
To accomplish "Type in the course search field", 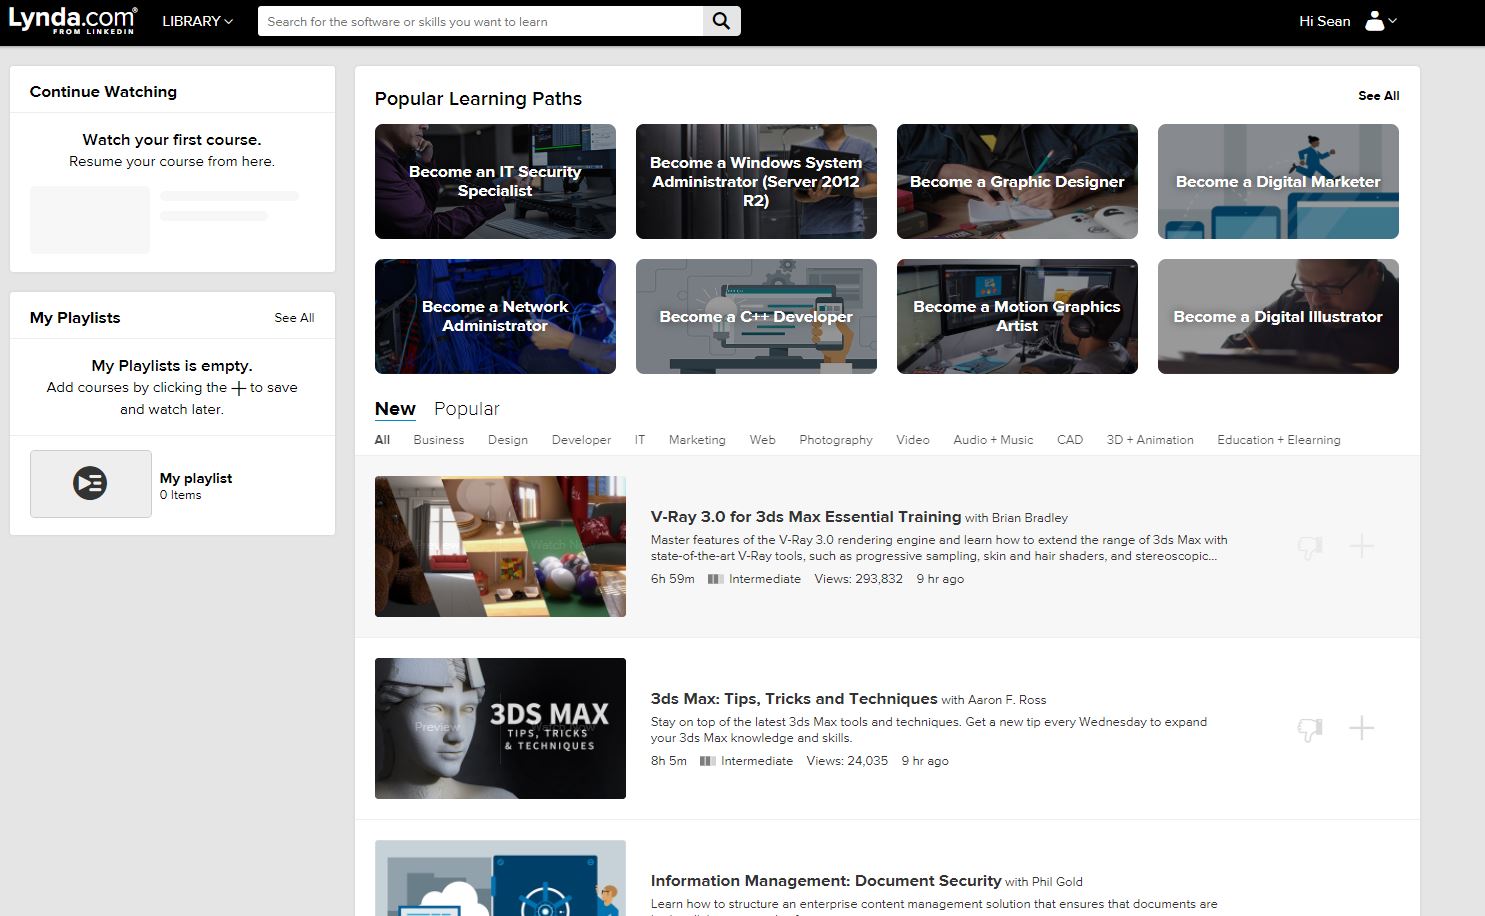I will pos(480,21).
